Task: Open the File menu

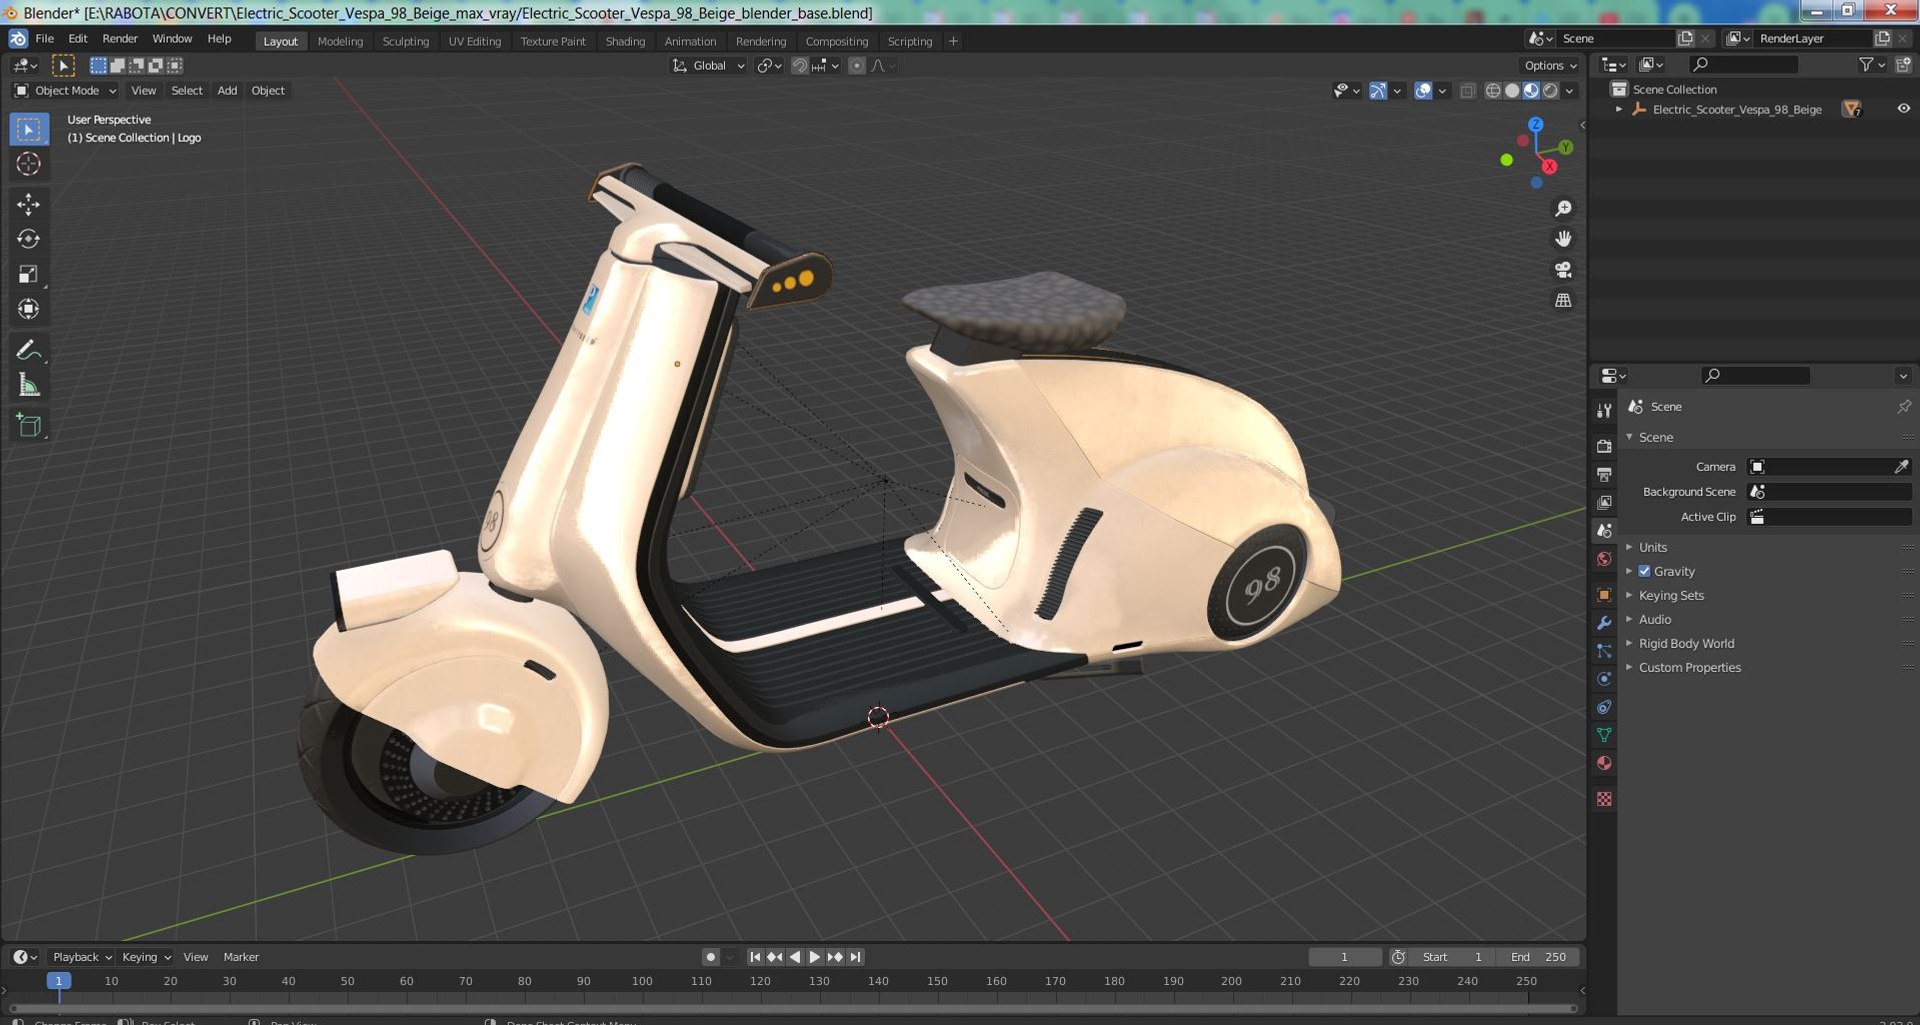Action: pyautogui.click(x=44, y=39)
